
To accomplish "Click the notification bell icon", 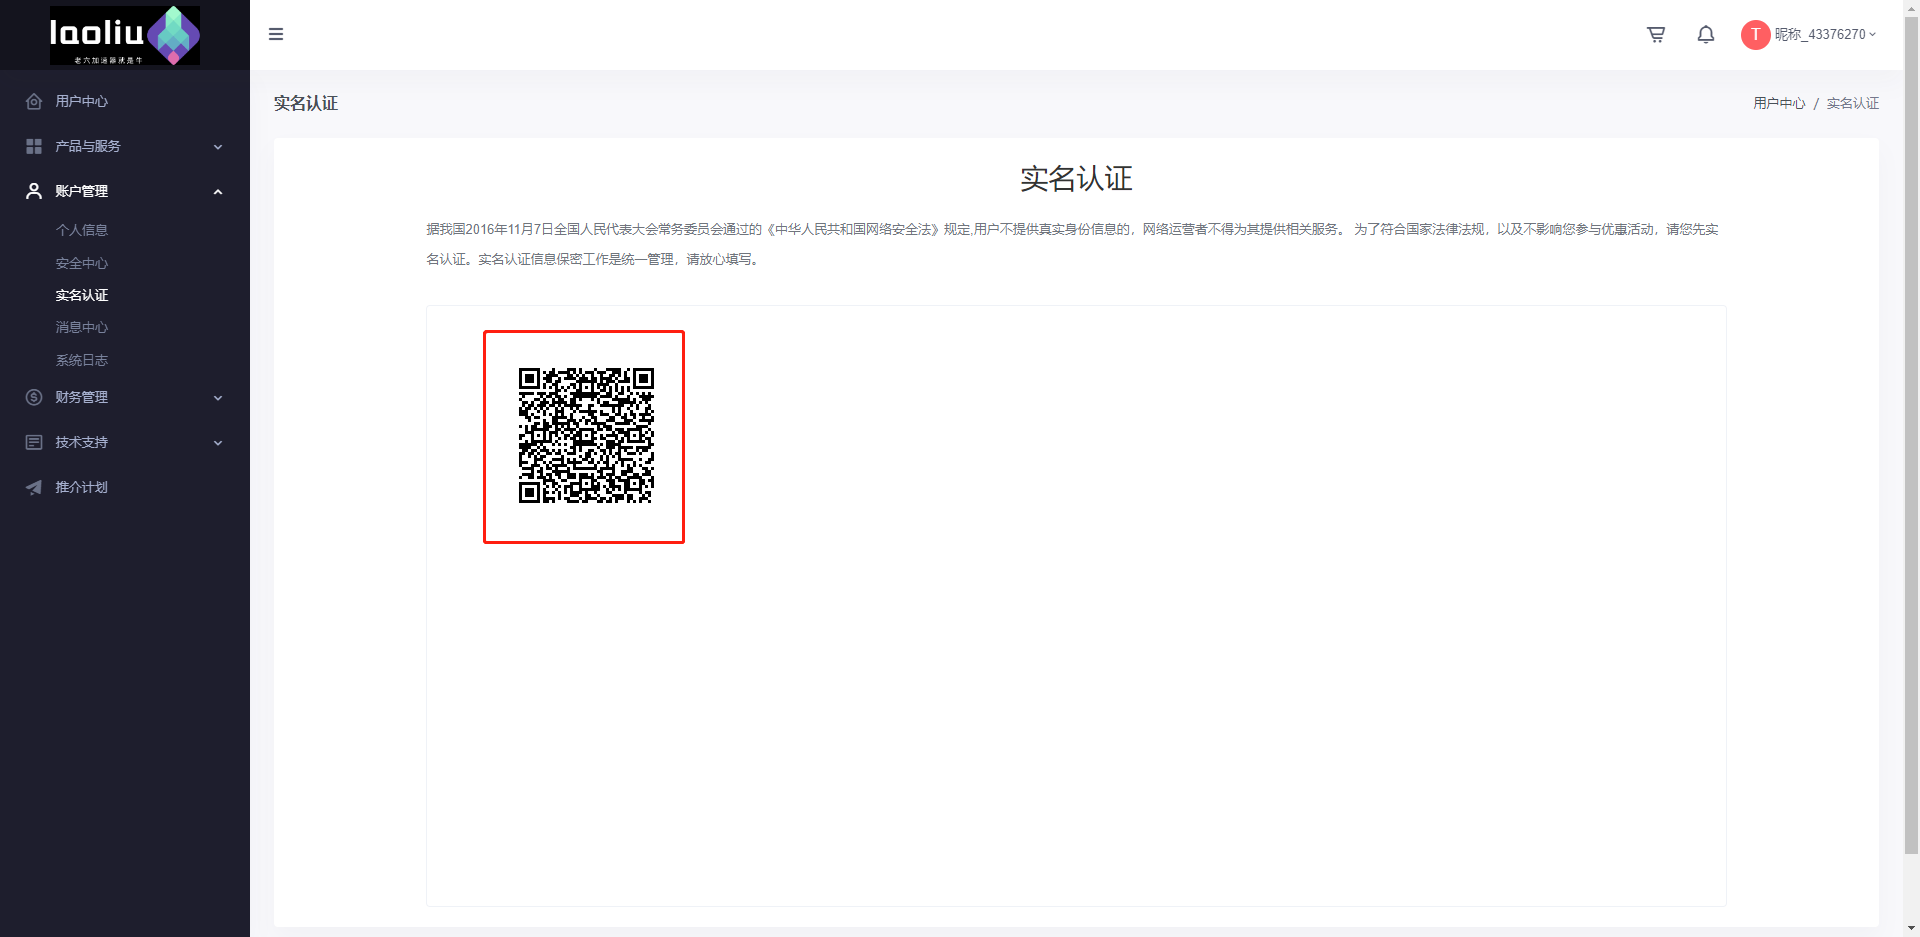I will point(1706,34).
